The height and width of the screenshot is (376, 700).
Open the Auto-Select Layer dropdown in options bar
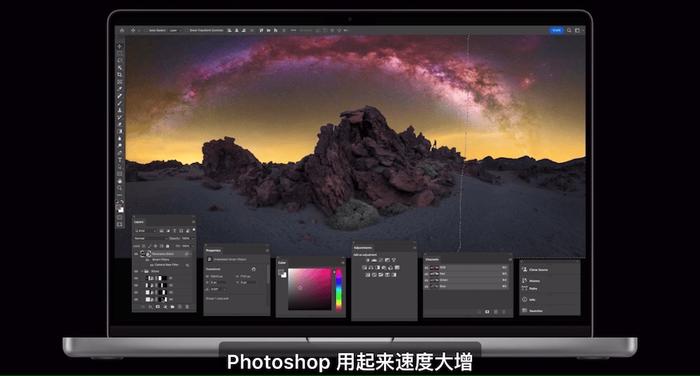click(x=173, y=30)
